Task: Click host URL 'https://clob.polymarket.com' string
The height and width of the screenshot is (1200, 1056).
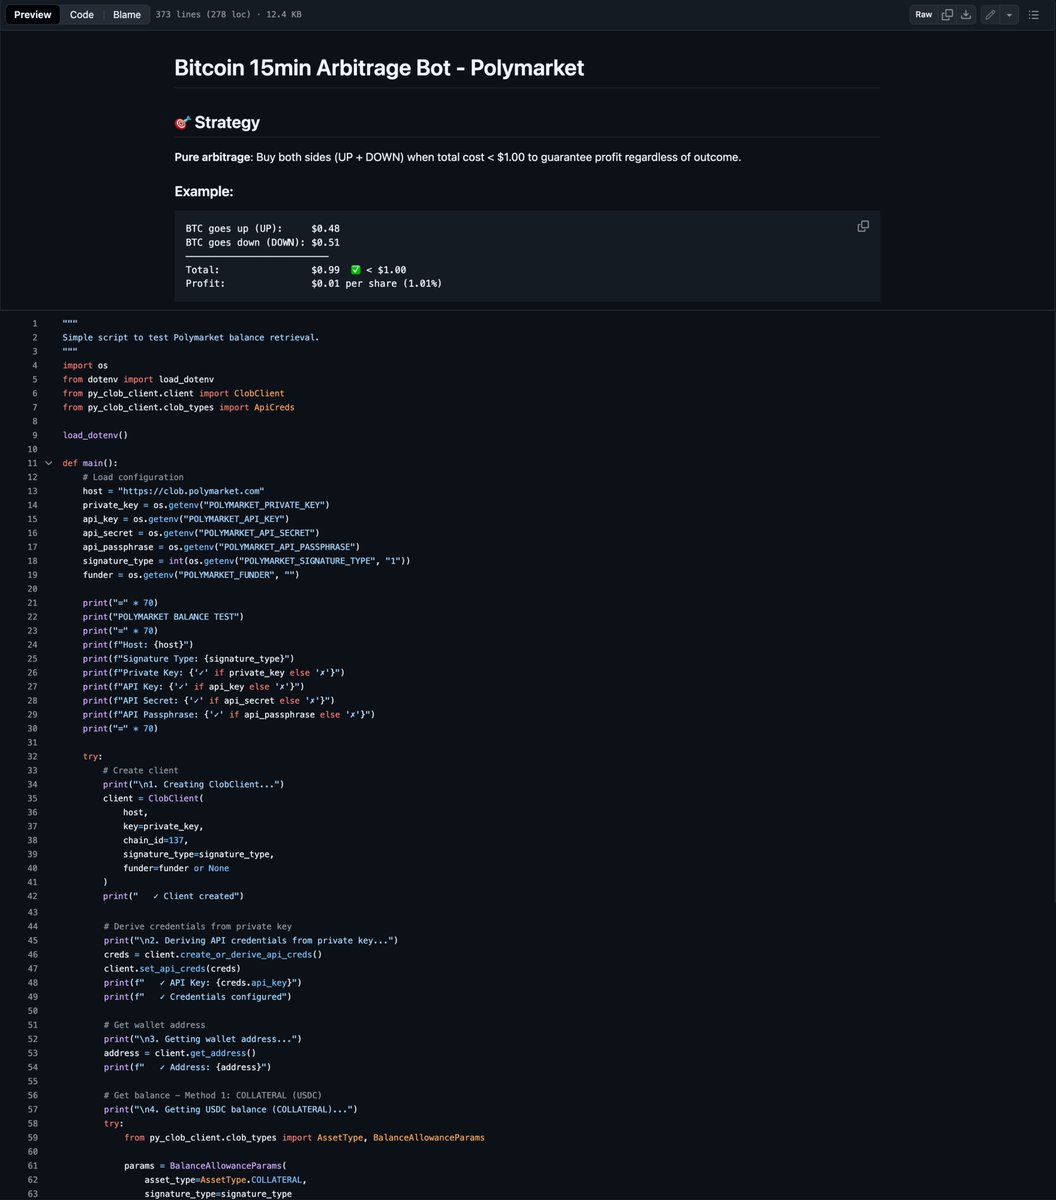Action: (x=191, y=491)
